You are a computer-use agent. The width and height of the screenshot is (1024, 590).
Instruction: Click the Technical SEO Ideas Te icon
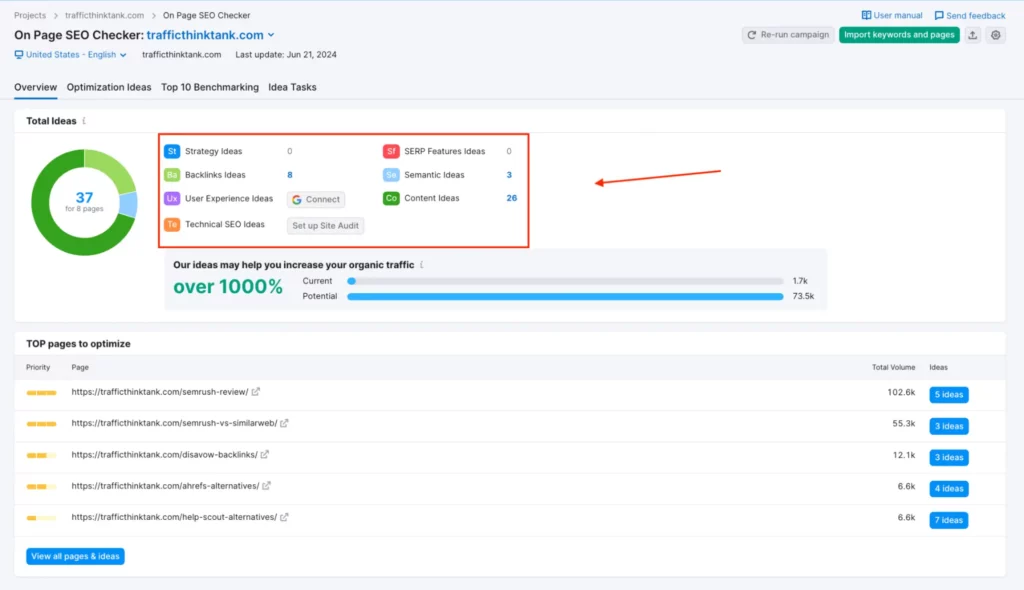171,225
